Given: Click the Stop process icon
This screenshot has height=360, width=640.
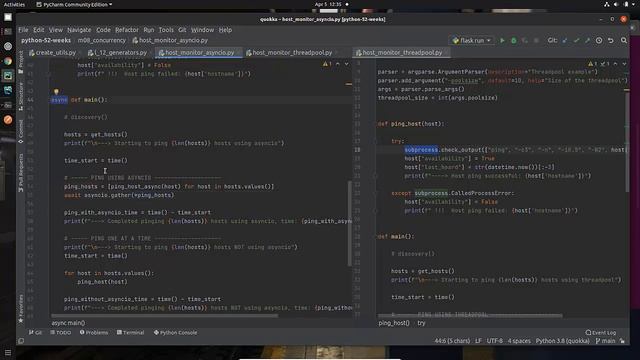Looking at the screenshot, I should click(536, 40).
